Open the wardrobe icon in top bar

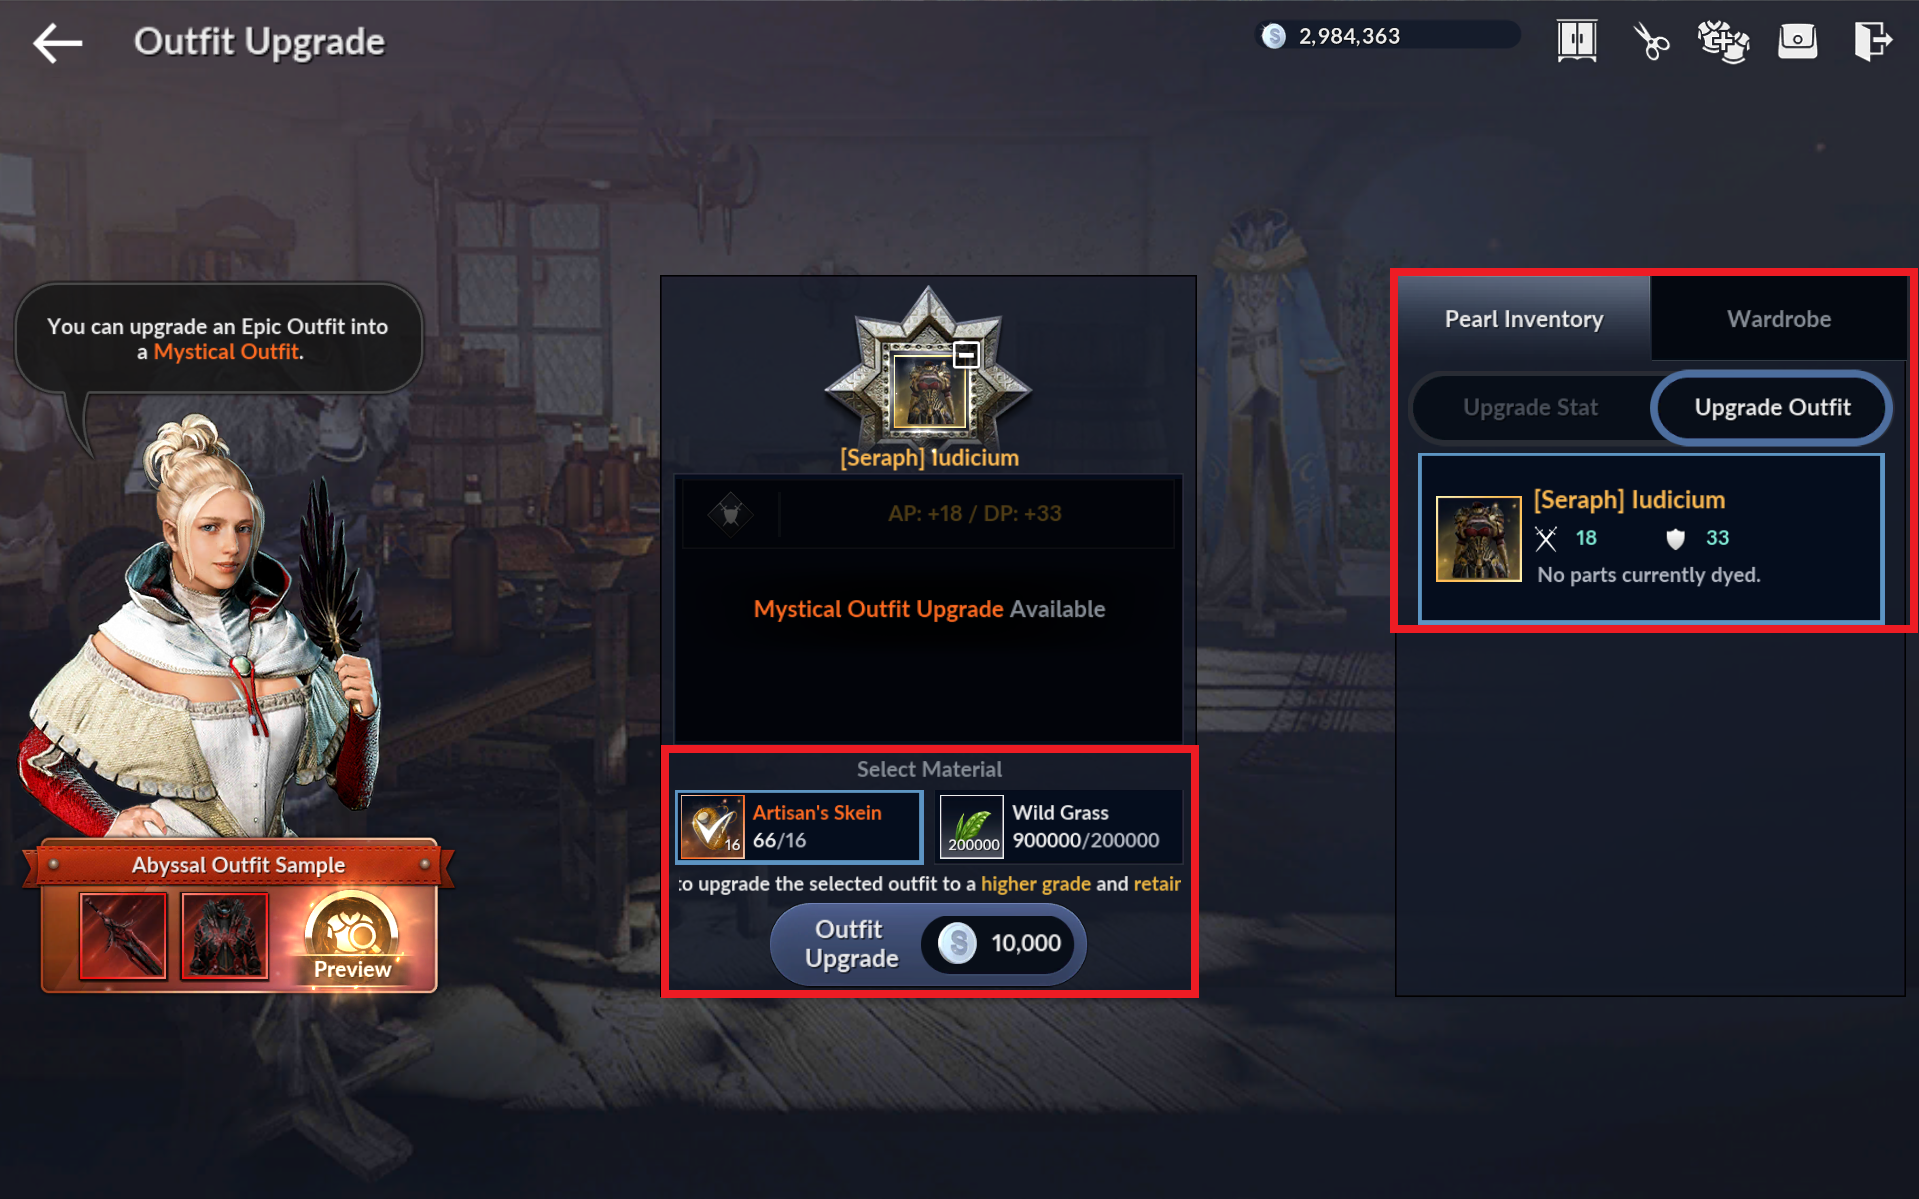pos(1576,41)
